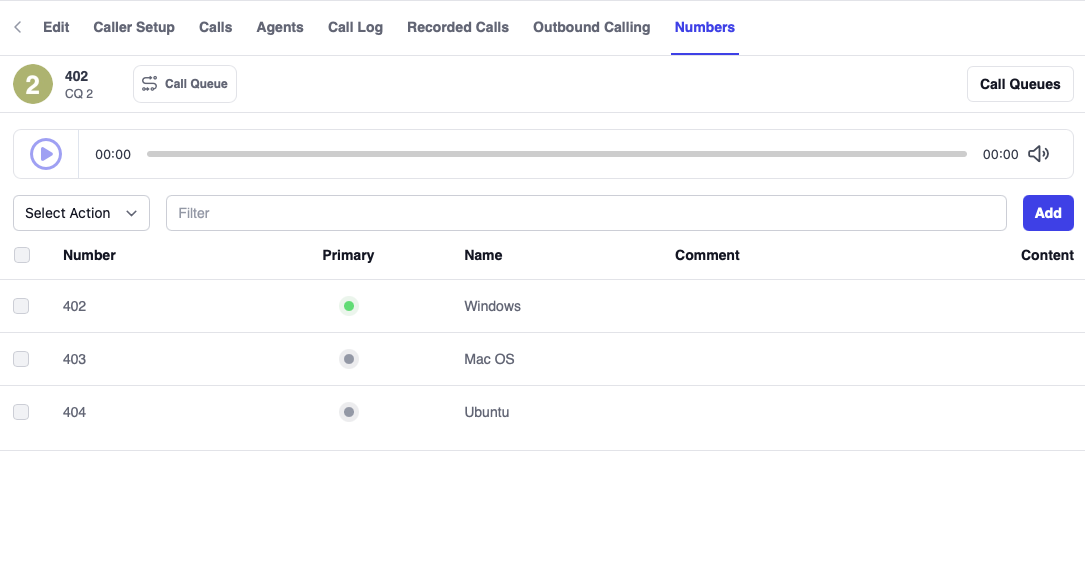Tick the checkbox for number 404
The image size is (1085, 576).
tap(21, 412)
